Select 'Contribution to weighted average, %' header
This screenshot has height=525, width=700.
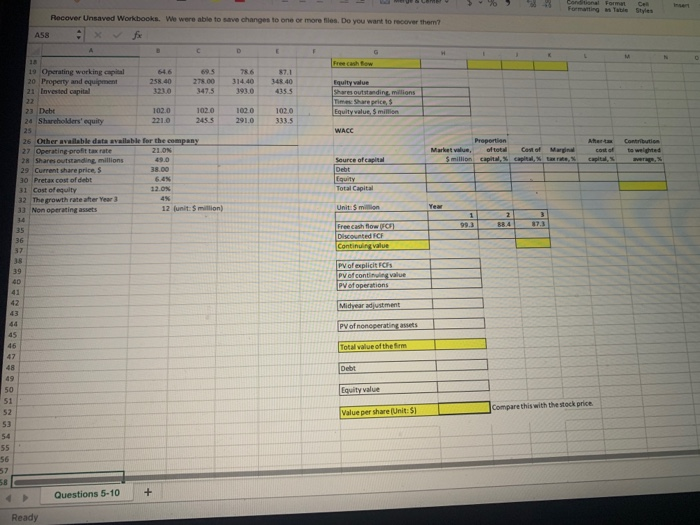[x=642, y=150]
